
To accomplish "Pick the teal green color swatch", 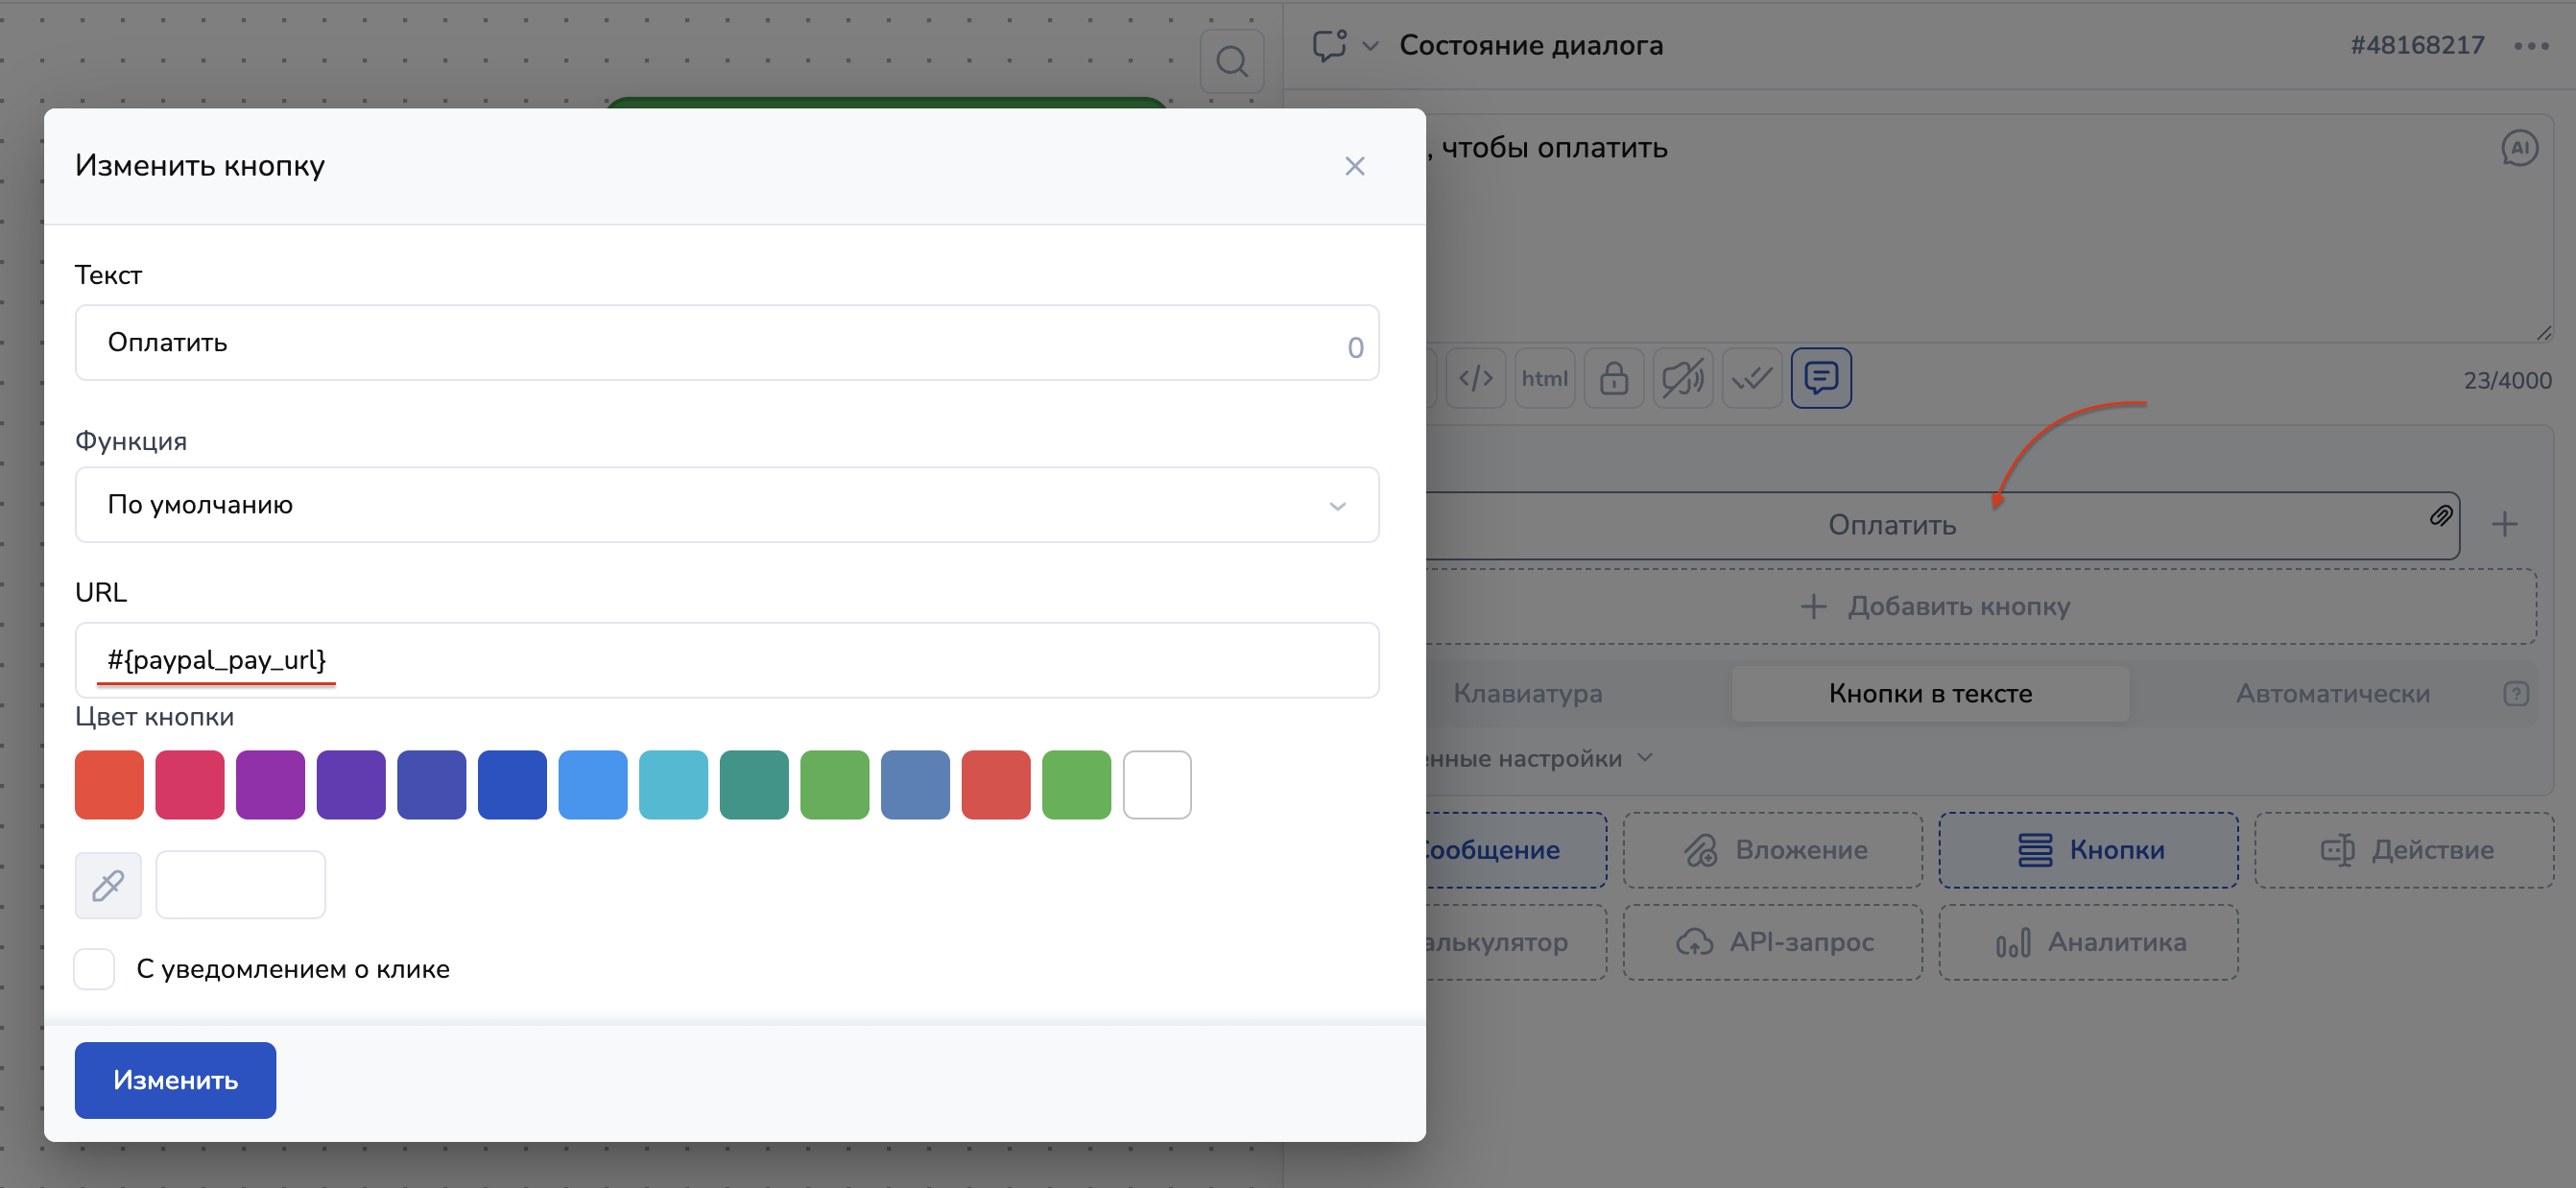I will click(x=754, y=785).
